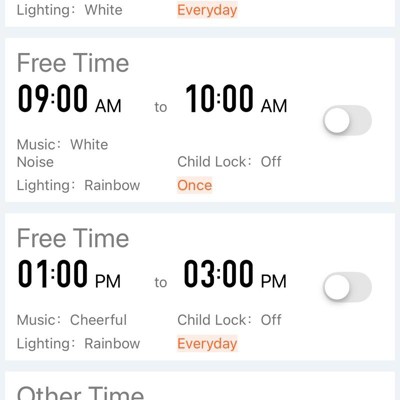Open the first Free Time card title

point(73,63)
